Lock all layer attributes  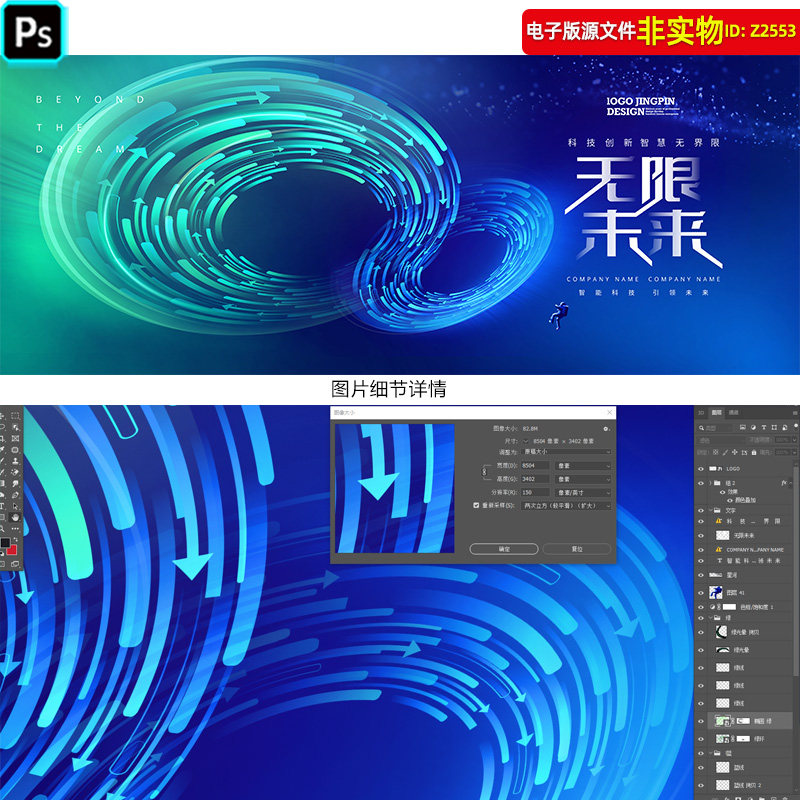pos(754,452)
